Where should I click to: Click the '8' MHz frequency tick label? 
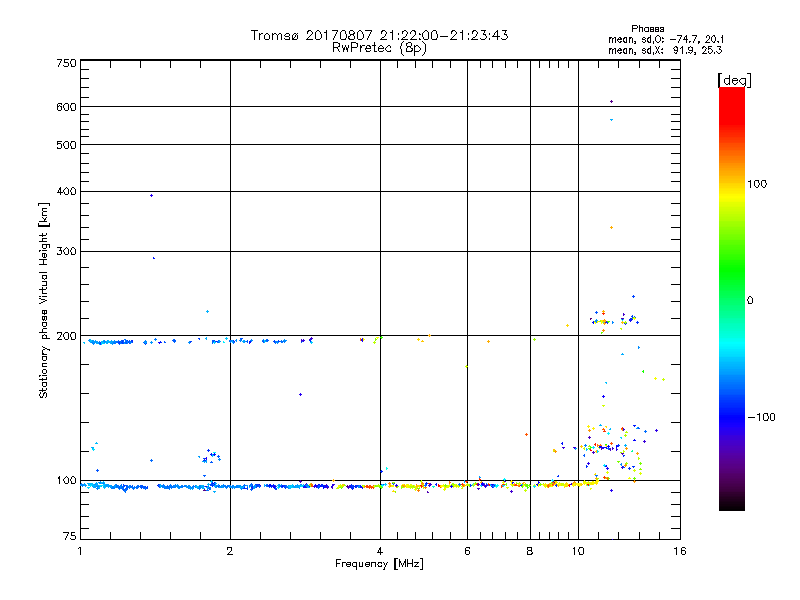(x=530, y=551)
